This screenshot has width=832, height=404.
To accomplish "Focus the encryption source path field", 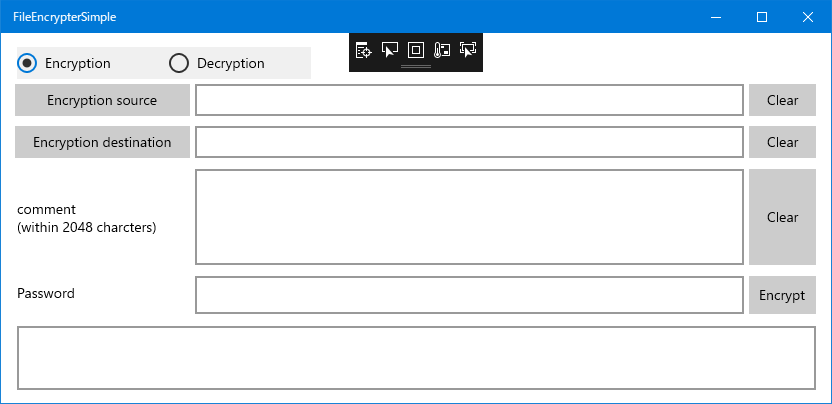I will (469, 100).
